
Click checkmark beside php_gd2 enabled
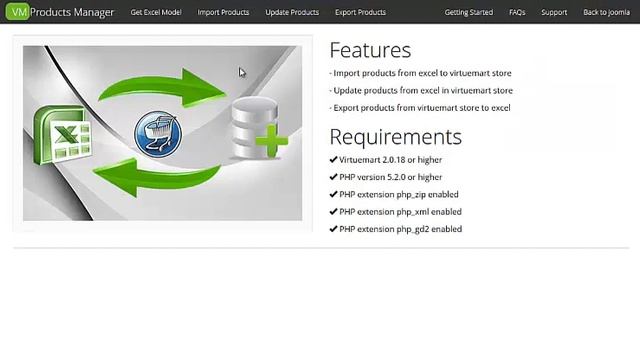click(x=333, y=229)
